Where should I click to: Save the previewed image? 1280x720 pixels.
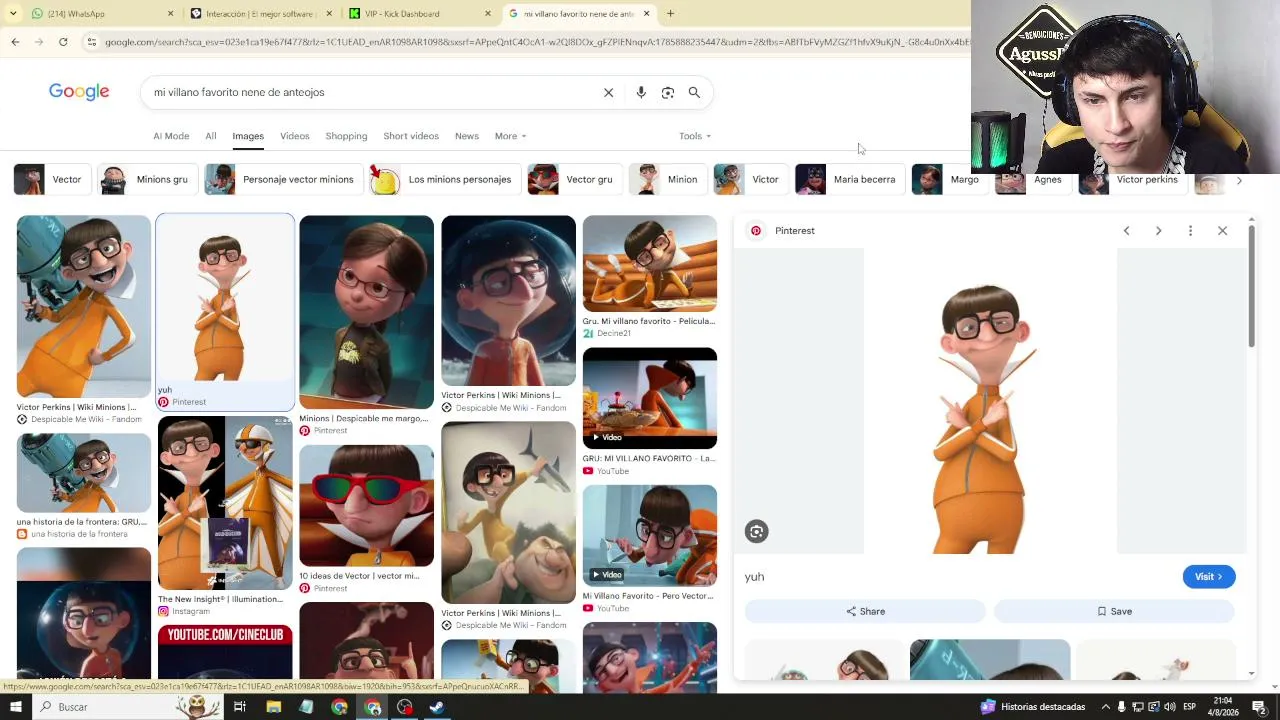(1114, 611)
